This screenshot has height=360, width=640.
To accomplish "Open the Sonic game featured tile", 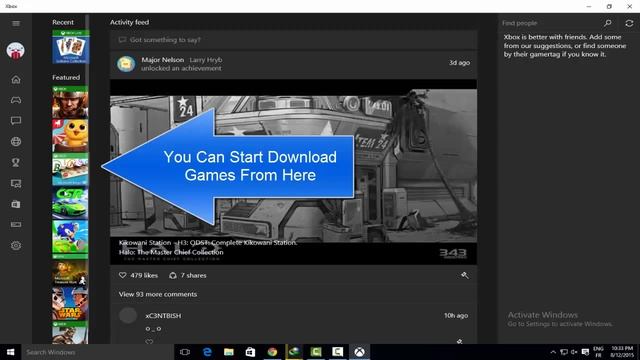I will click(x=70, y=237).
